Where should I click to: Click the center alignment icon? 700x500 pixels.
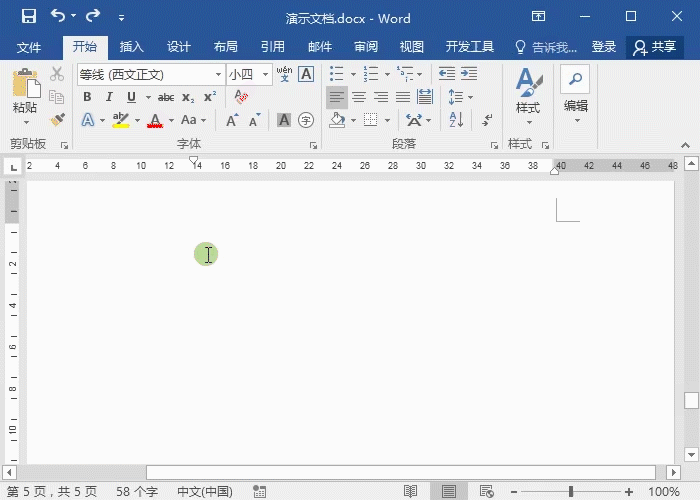point(359,97)
